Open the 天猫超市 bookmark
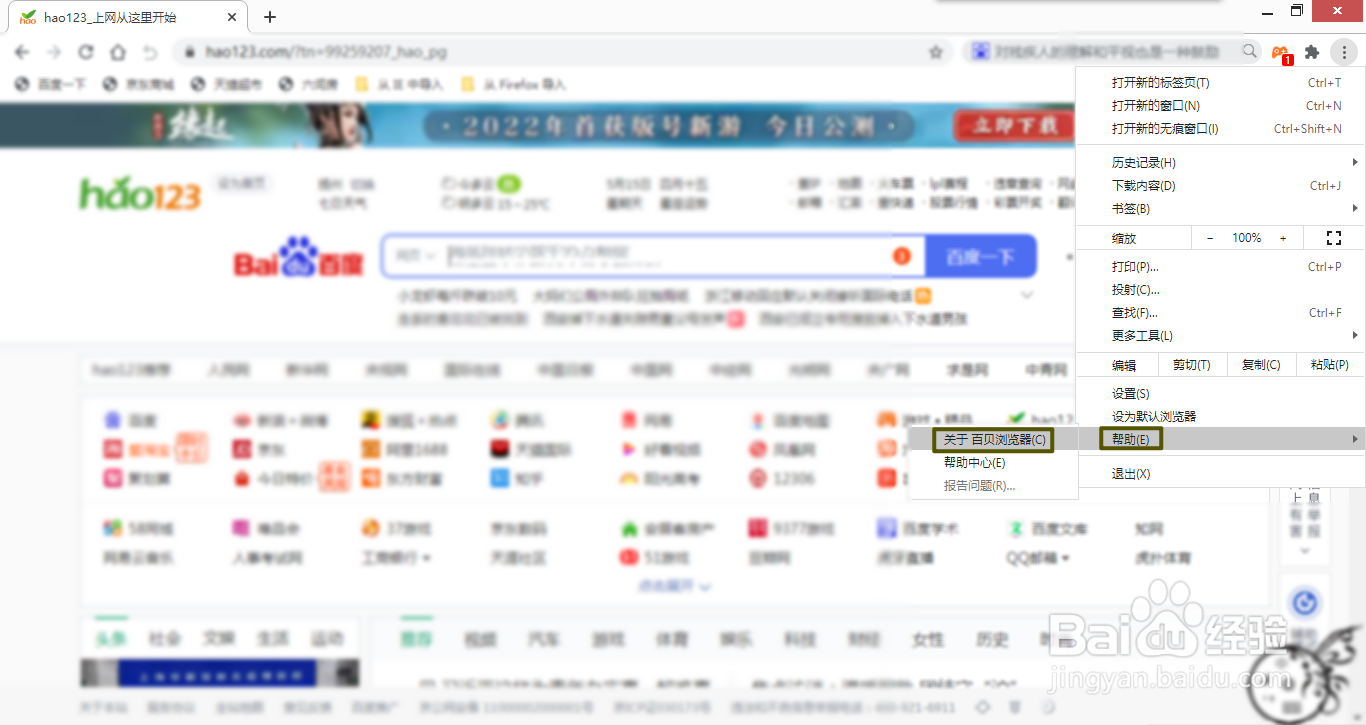This screenshot has height=725, width=1366. pyautogui.click(x=227, y=85)
